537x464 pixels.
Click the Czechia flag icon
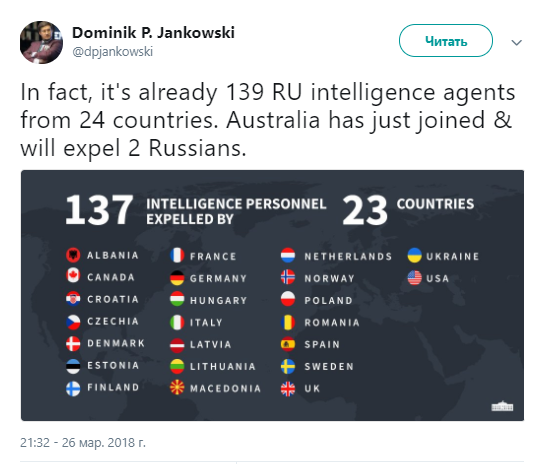tap(73, 322)
